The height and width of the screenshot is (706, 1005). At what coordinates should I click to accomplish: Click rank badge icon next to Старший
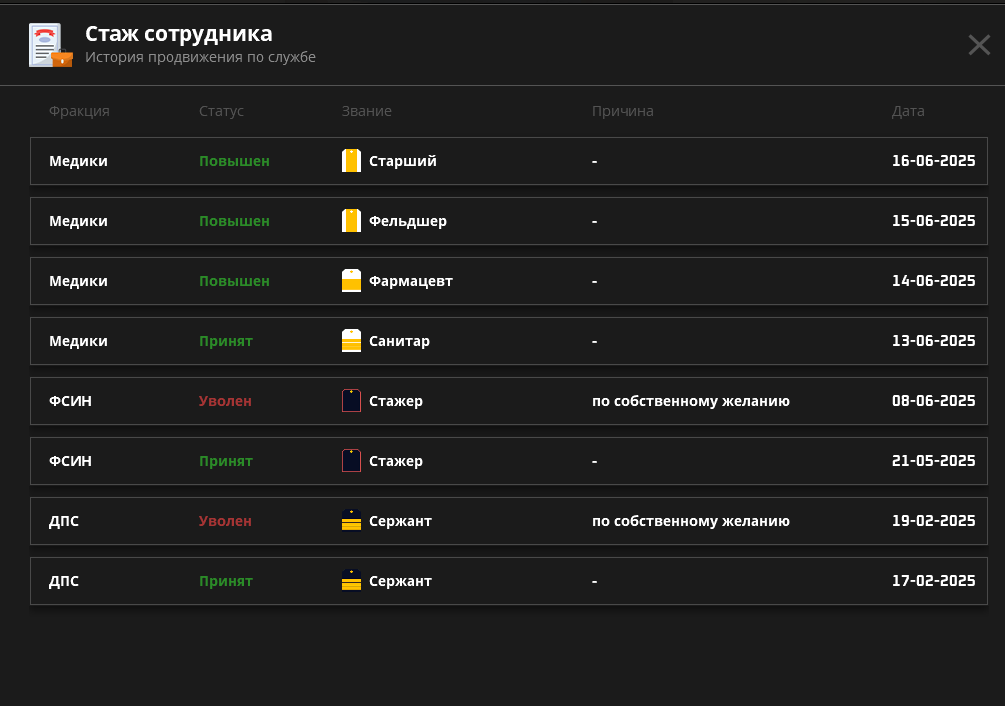[x=351, y=161]
